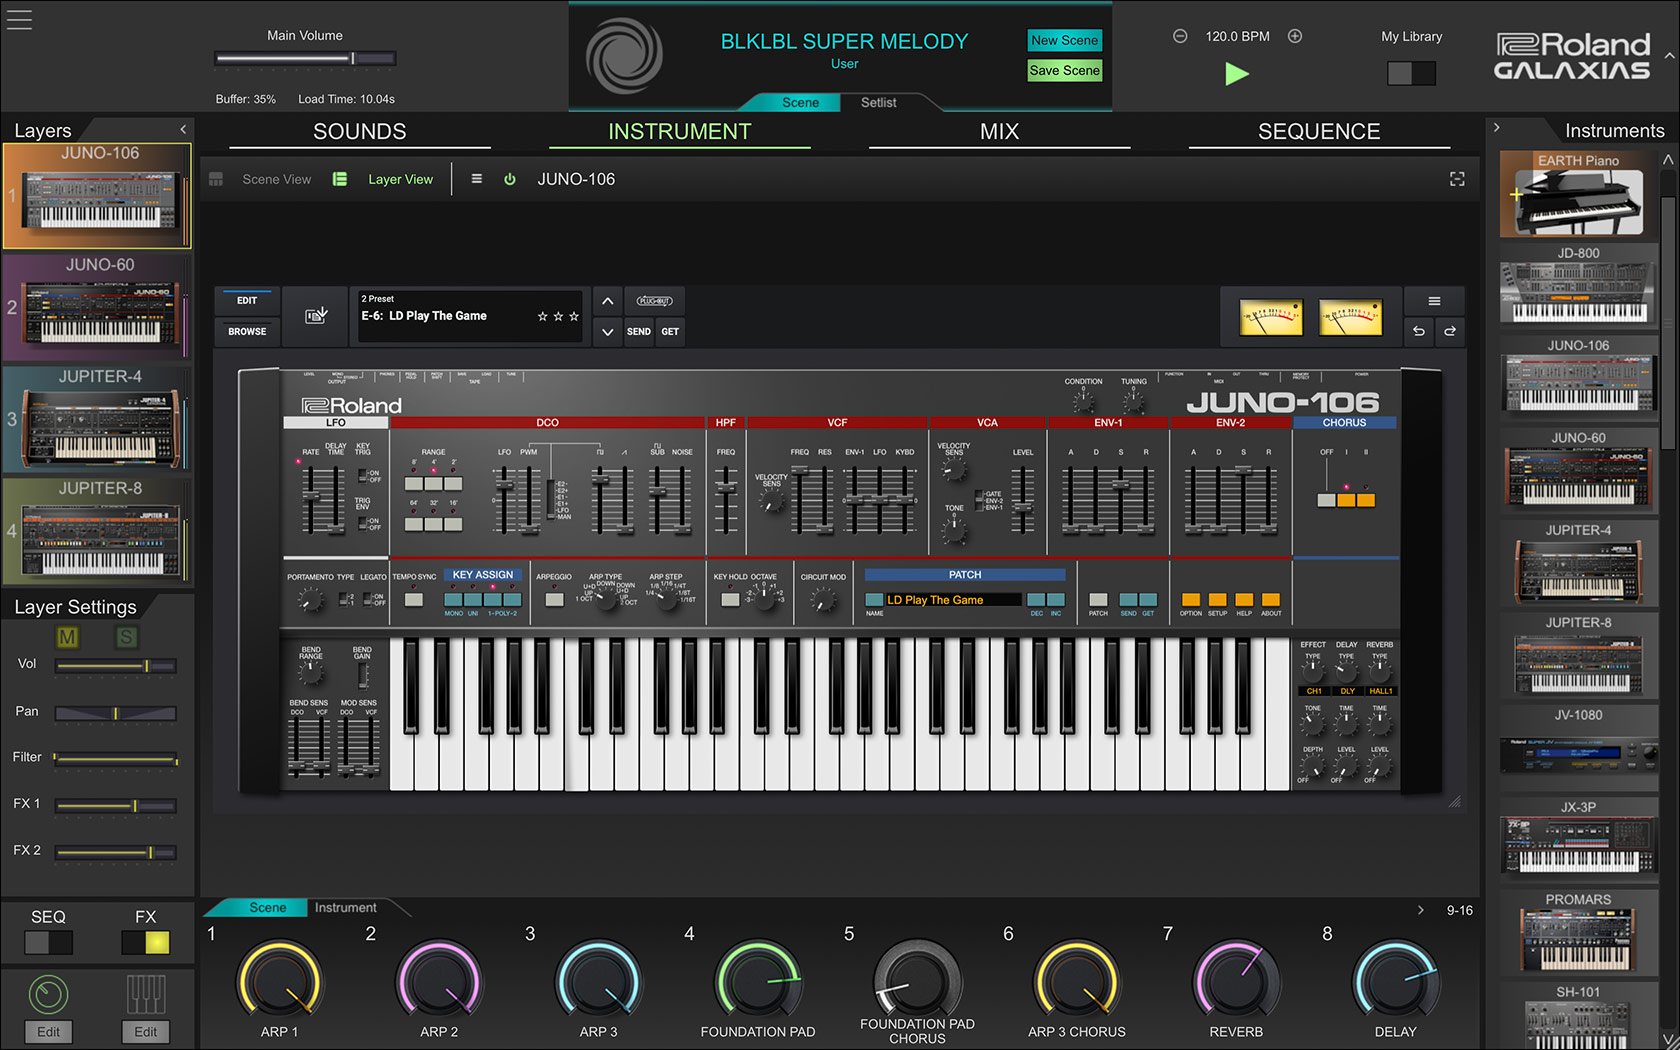Toggle the My Library switch
1680x1050 pixels.
tap(1411, 73)
